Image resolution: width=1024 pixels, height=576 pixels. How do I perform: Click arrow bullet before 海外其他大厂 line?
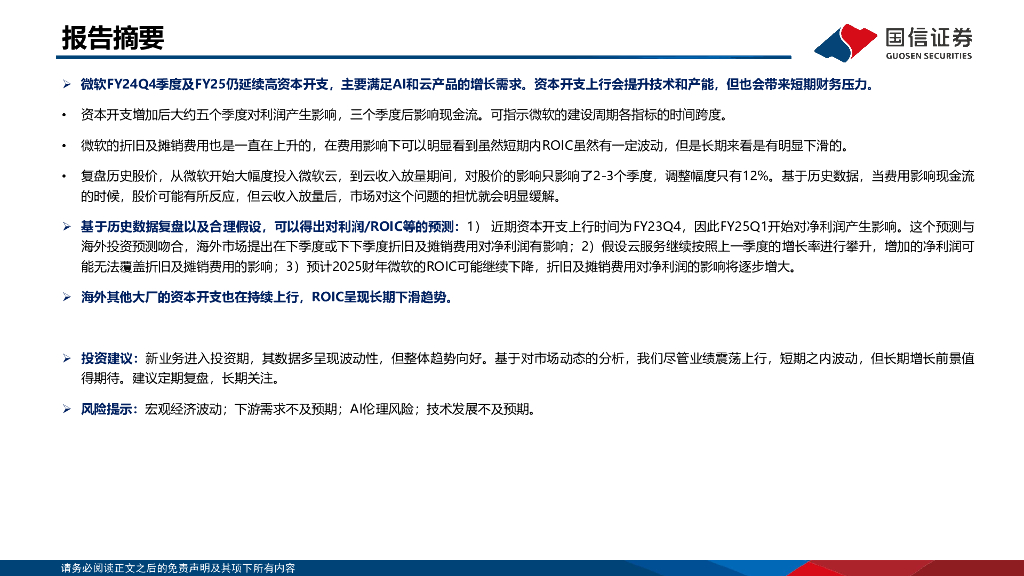click(x=67, y=297)
